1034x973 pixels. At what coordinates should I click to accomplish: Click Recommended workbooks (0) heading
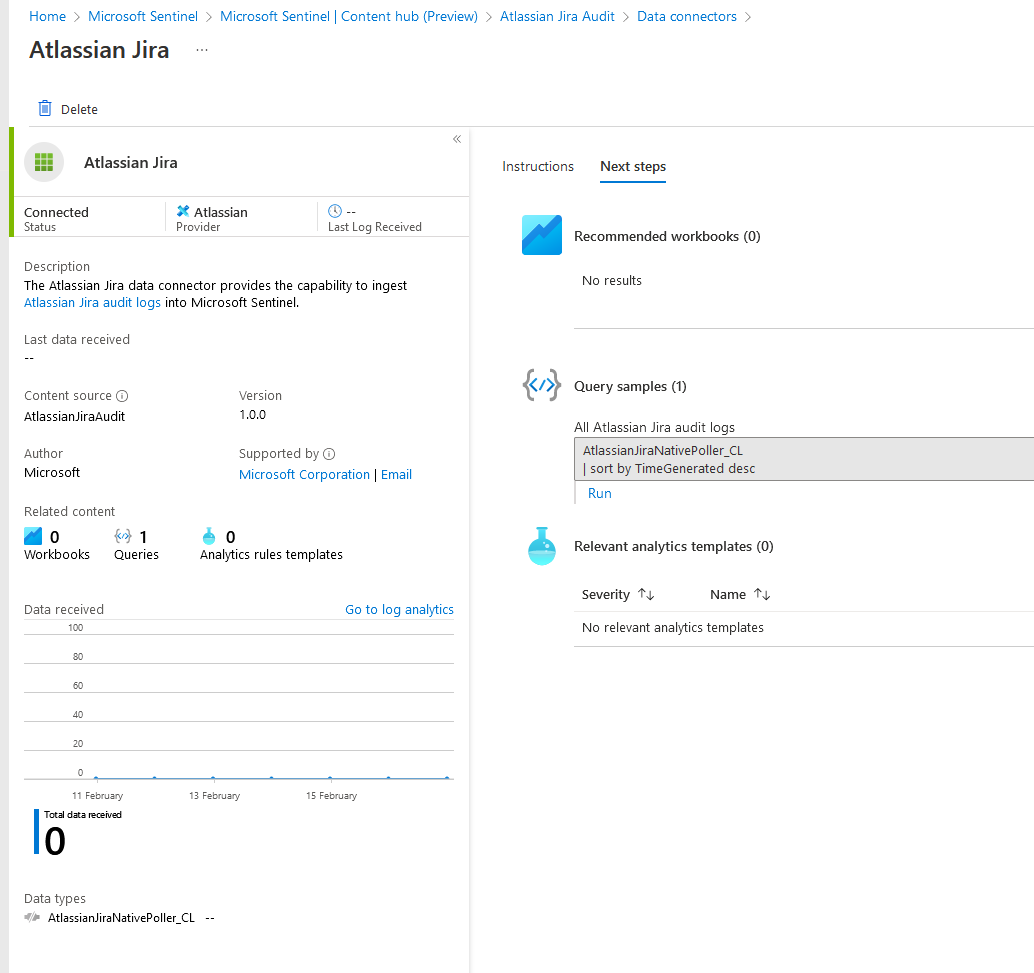coord(667,236)
